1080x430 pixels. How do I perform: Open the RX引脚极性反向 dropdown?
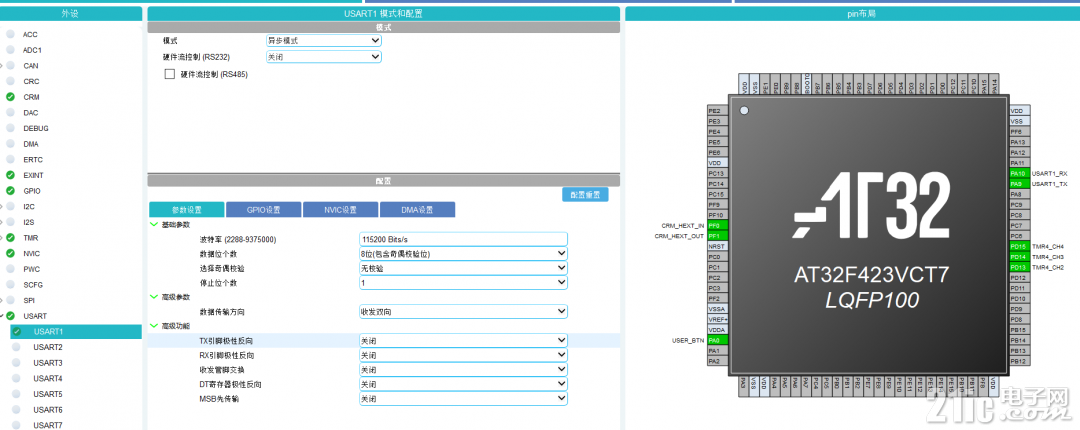464,356
